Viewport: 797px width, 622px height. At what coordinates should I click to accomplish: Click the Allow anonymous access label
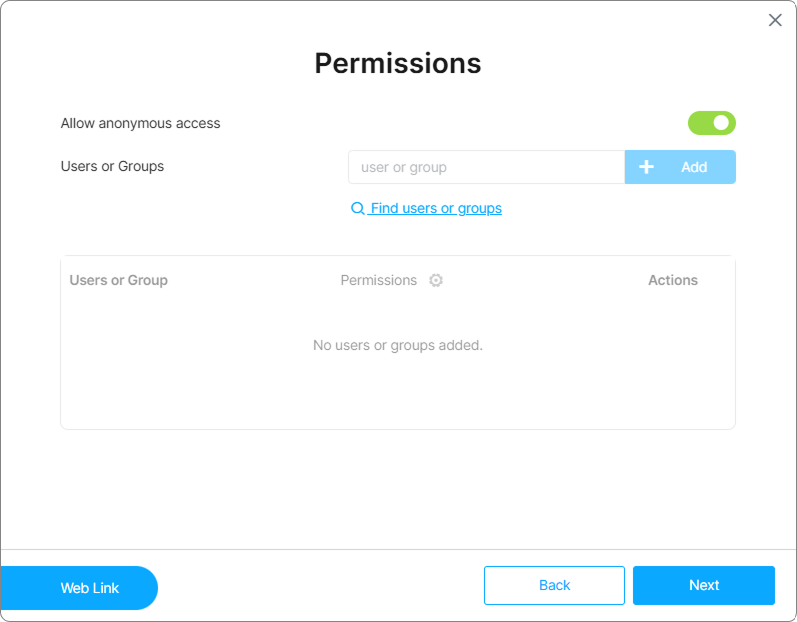tap(140, 123)
